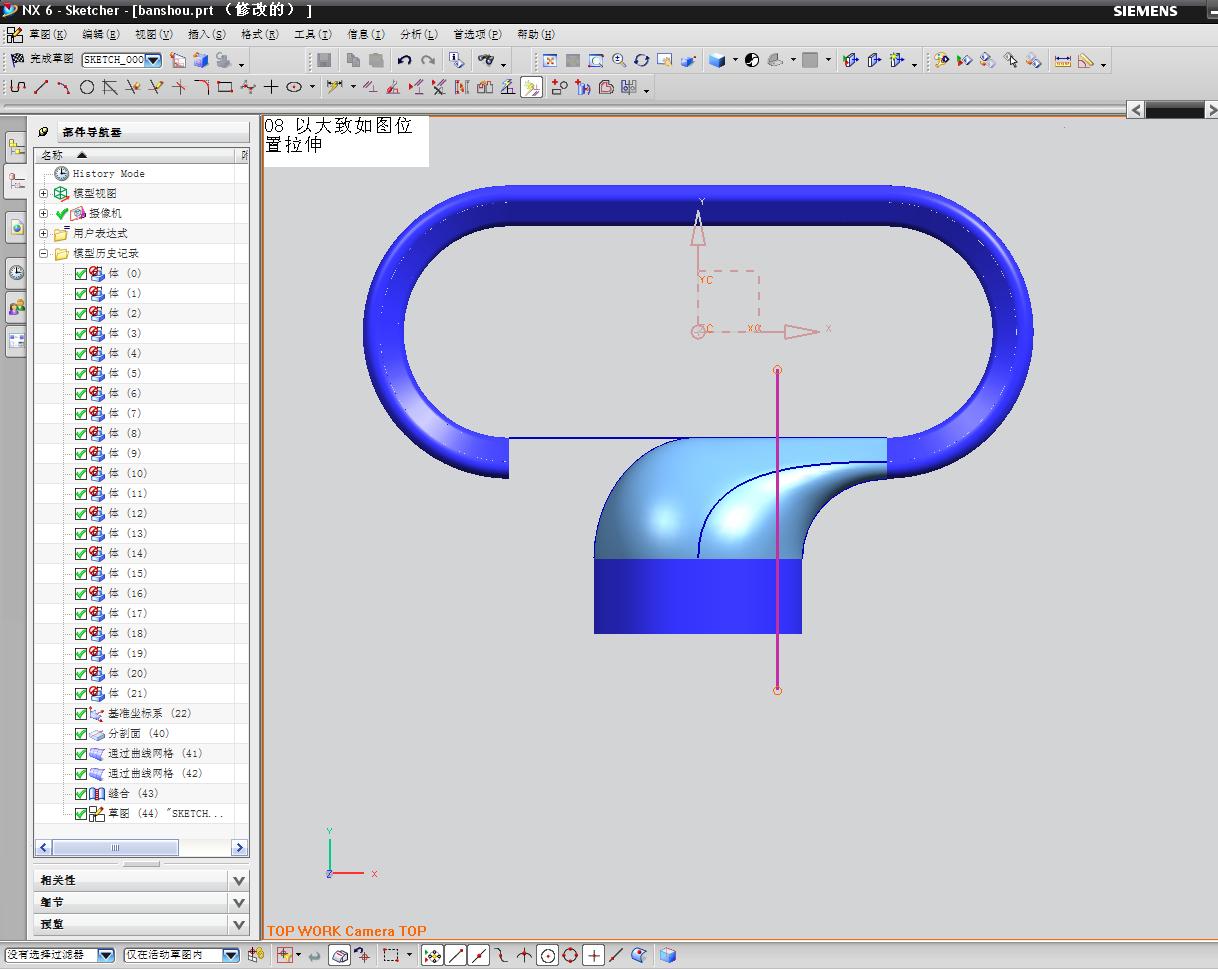This screenshot has width=1218, height=969.
Task: Select the Circle sketch tool
Action: [x=87, y=88]
